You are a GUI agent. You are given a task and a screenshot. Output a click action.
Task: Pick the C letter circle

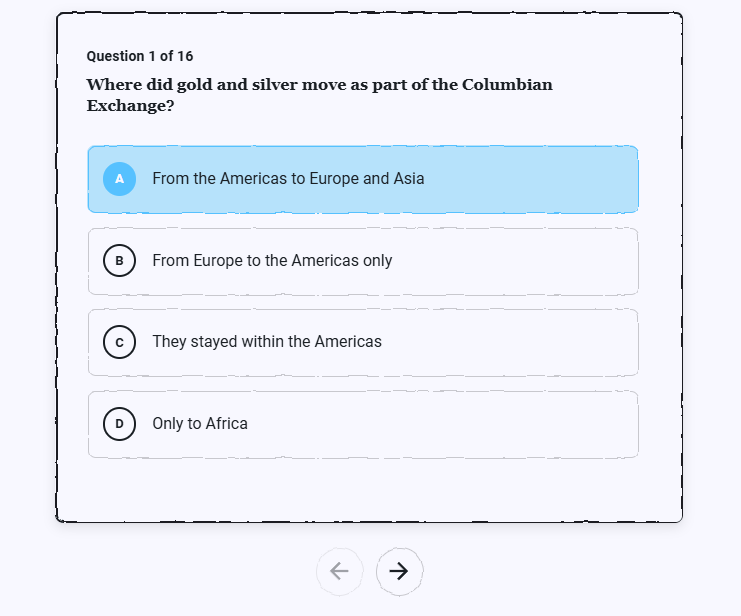click(120, 342)
